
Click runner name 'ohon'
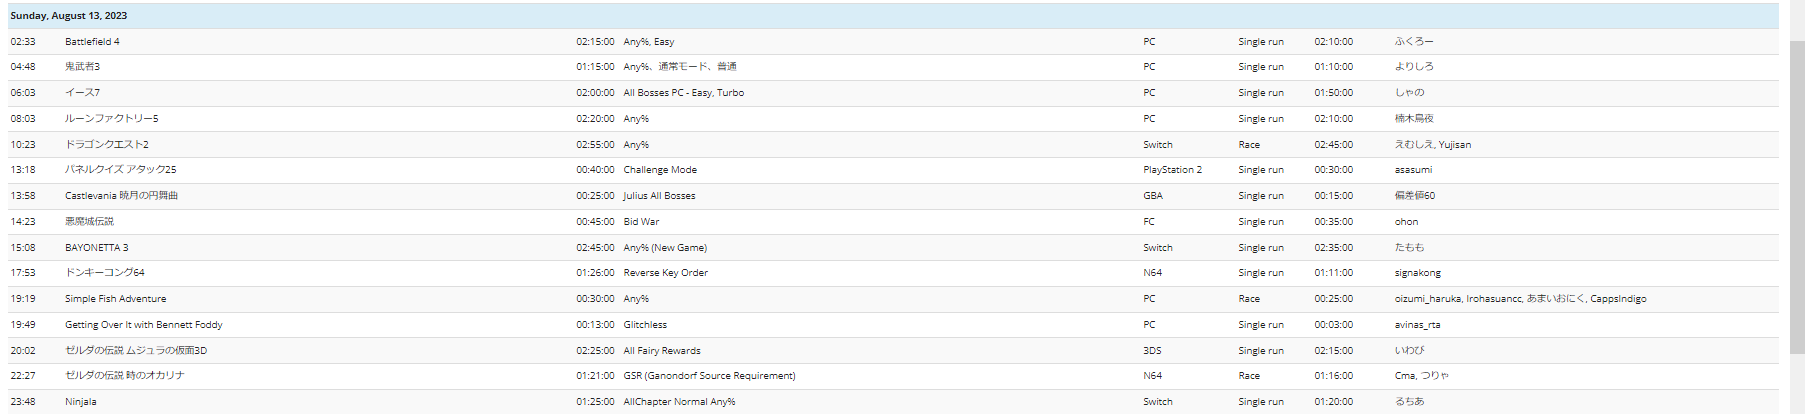pos(1406,222)
